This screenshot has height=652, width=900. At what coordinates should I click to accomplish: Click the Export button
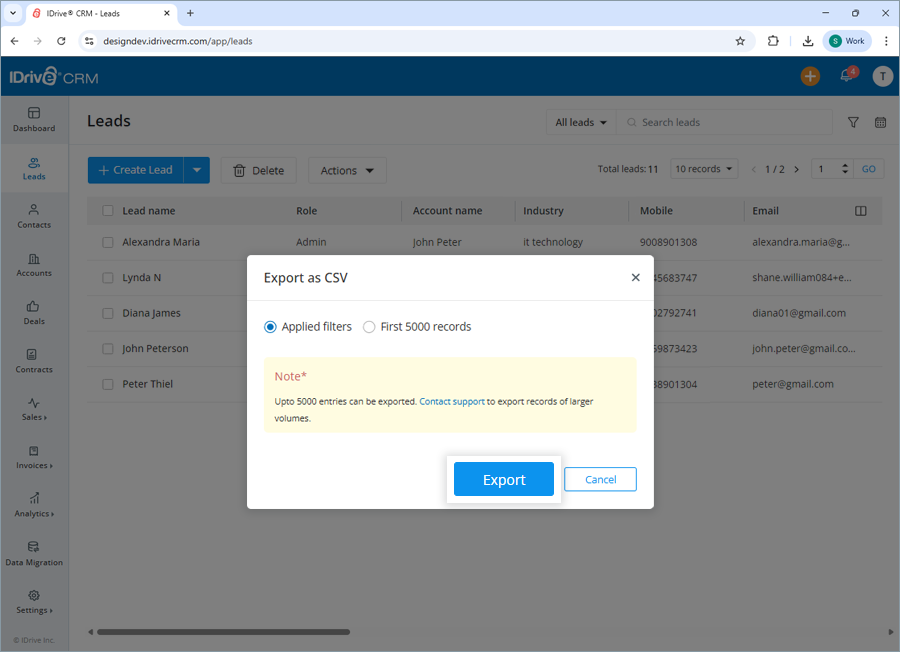point(504,479)
